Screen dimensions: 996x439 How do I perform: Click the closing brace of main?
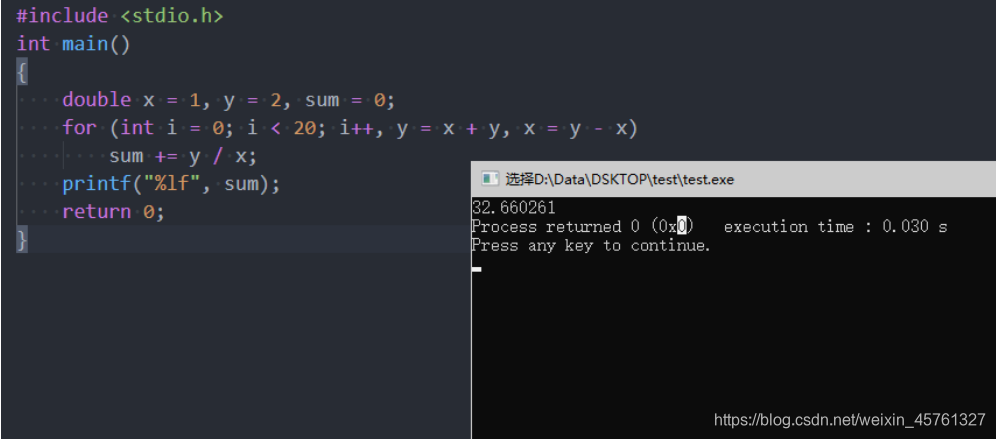[22, 240]
